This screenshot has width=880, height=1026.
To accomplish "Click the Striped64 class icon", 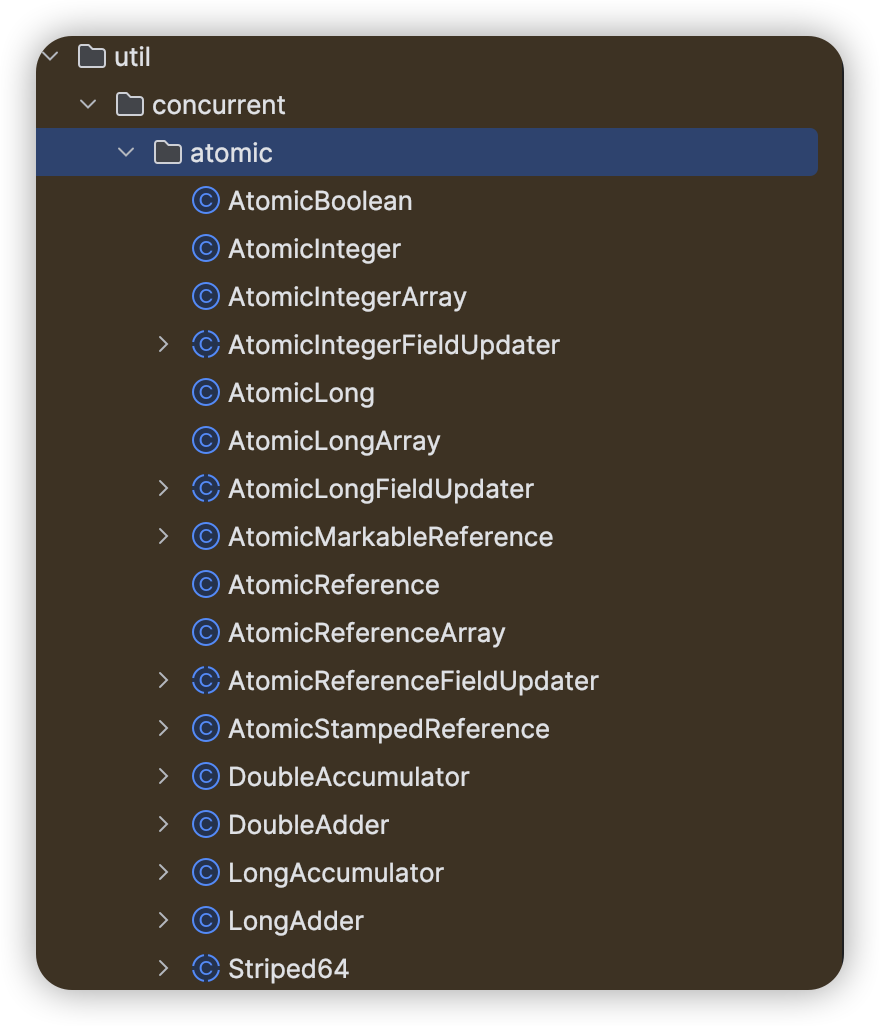I will point(205,968).
